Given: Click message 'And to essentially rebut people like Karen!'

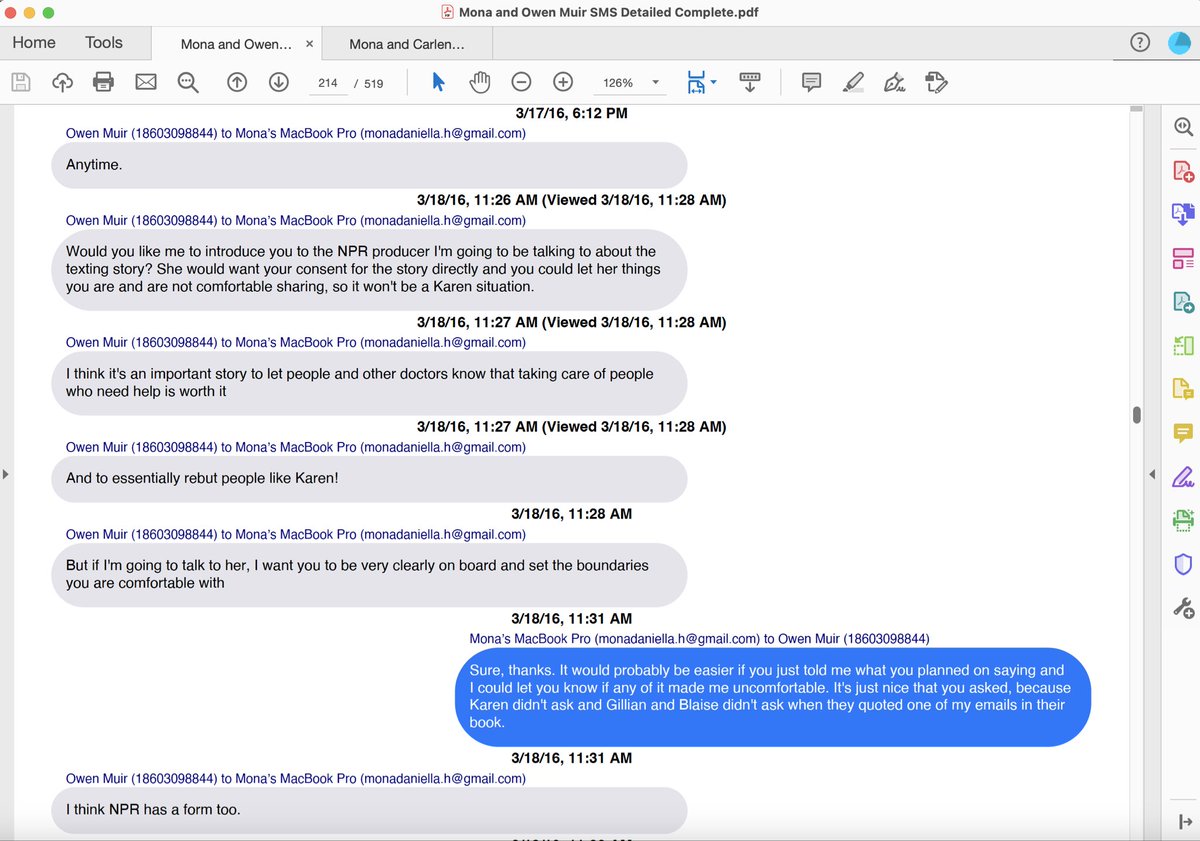Looking at the screenshot, I should click(369, 478).
